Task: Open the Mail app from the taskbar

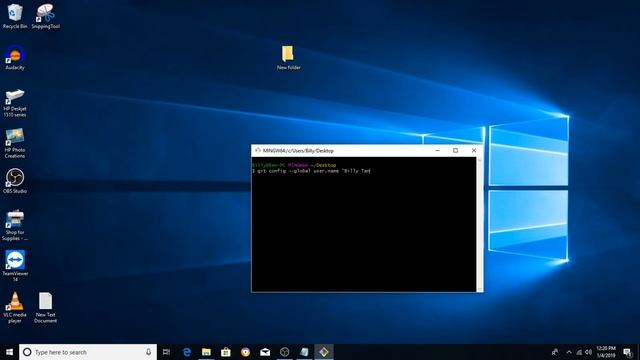Action: 265,352
